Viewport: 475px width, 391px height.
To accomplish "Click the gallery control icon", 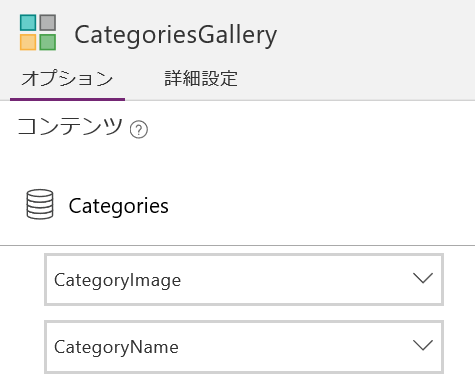I will 38,32.
